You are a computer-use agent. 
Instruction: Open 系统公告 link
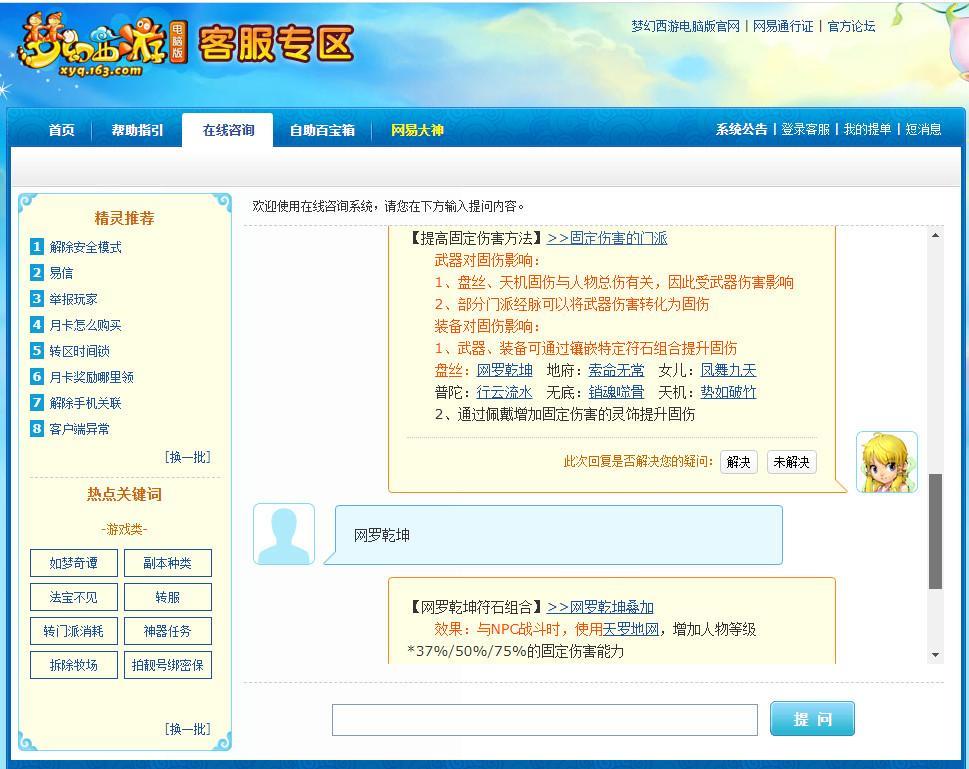[x=742, y=129]
